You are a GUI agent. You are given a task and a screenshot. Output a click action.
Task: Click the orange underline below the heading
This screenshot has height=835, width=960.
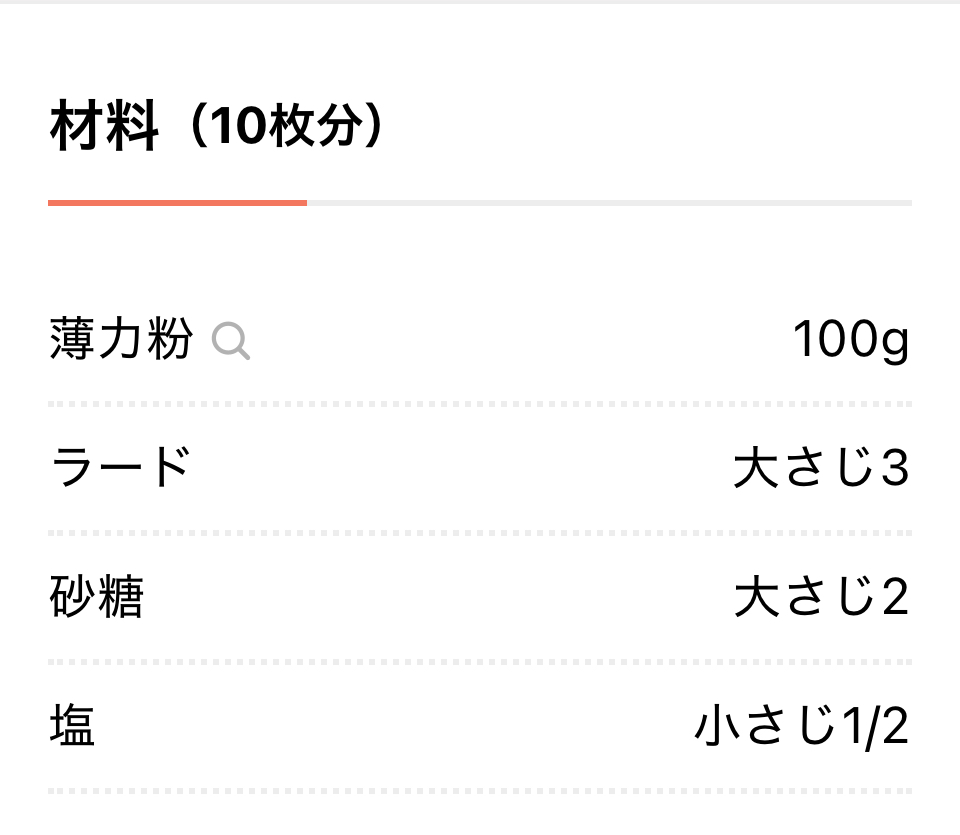pos(178,203)
